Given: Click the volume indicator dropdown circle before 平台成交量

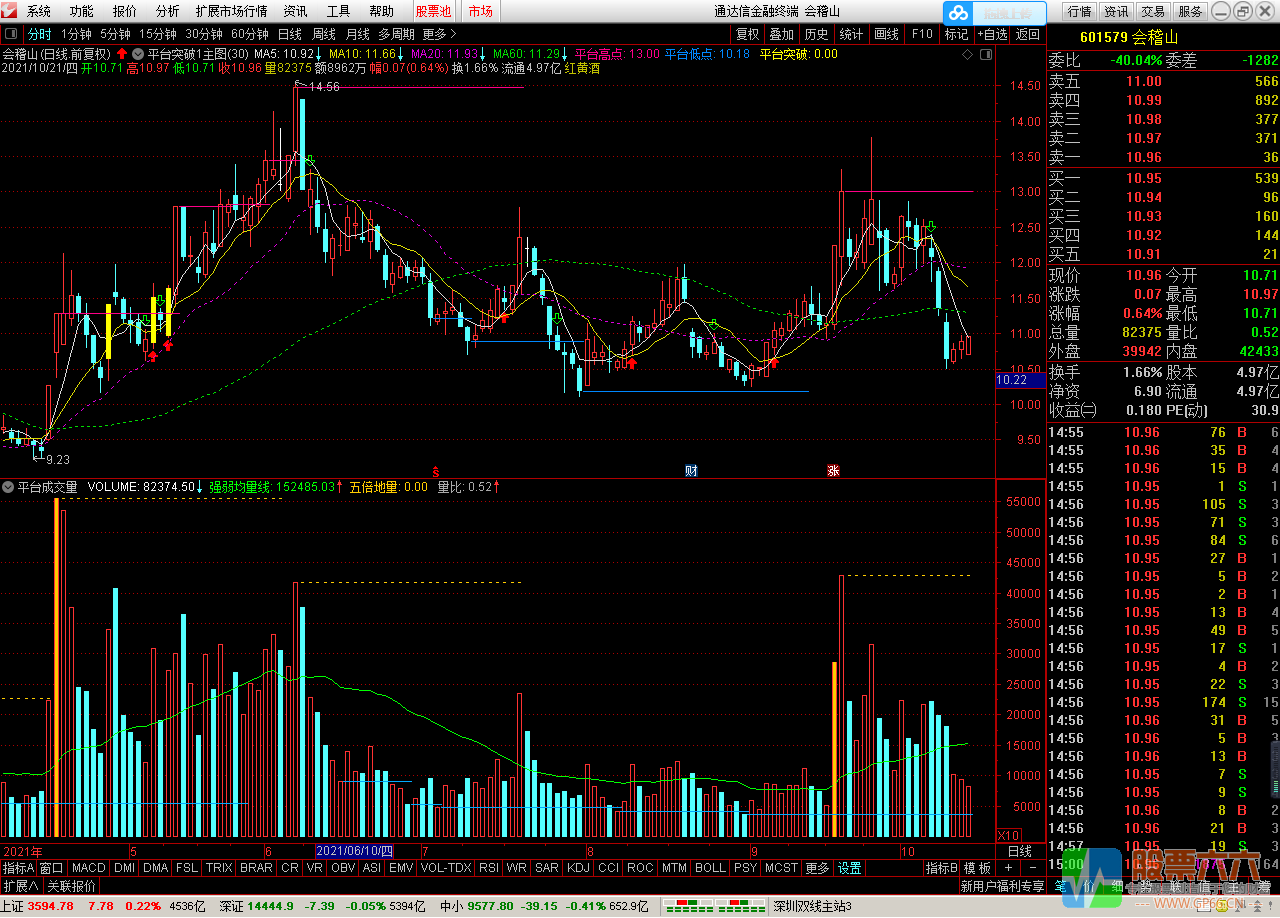Looking at the screenshot, I should [8, 487].
